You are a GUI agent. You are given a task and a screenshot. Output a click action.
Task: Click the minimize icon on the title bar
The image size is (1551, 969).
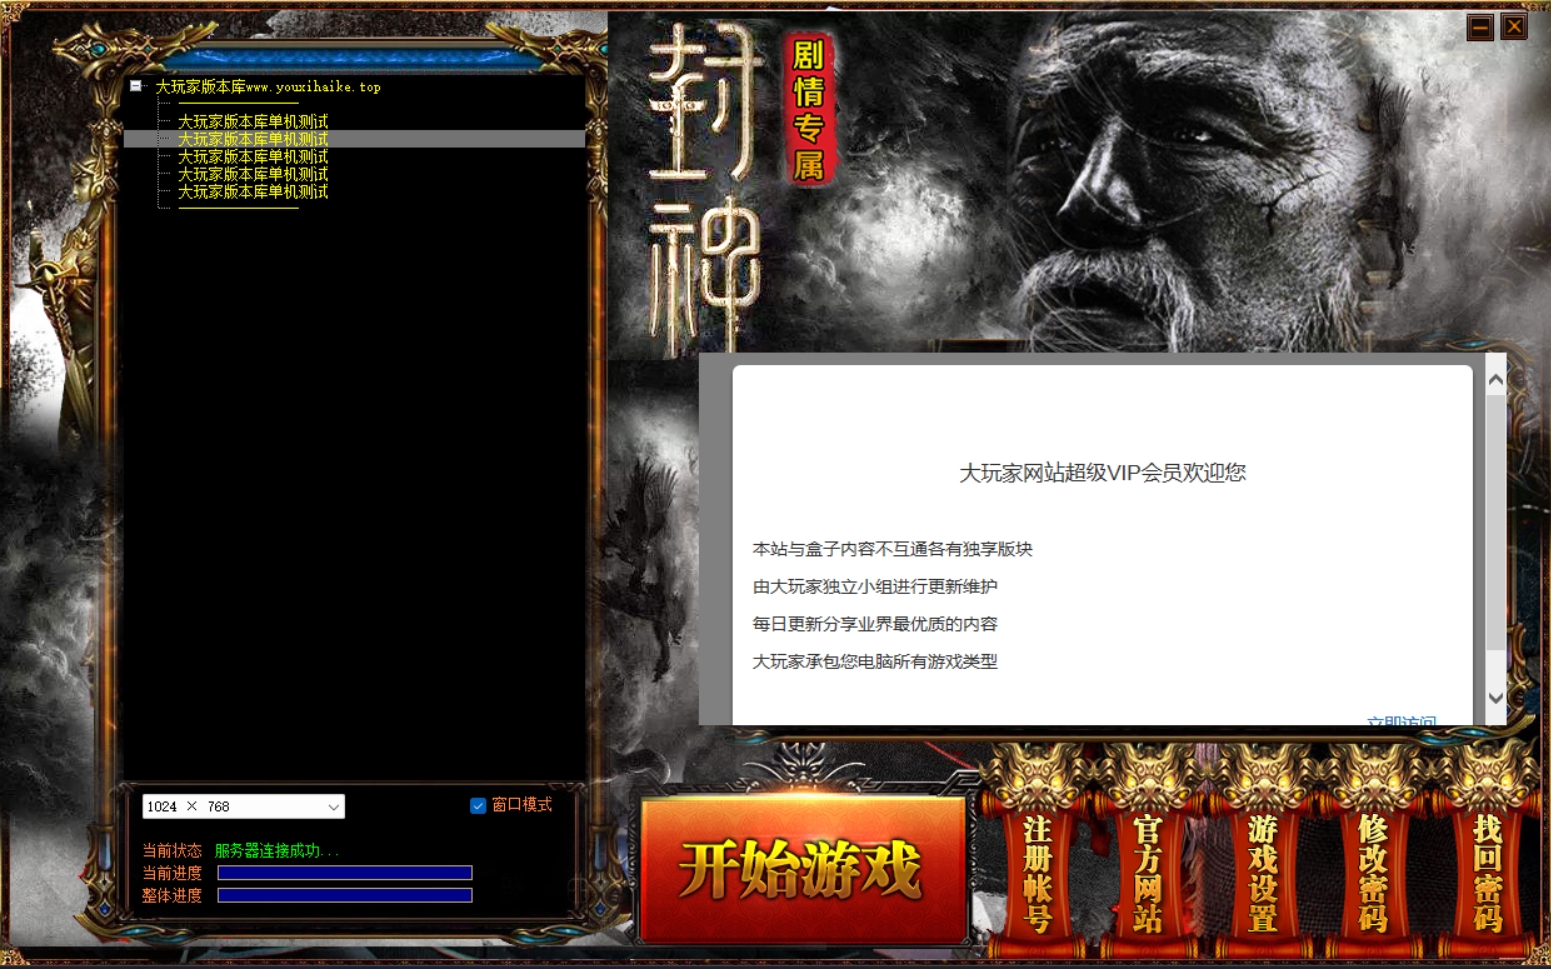pyautogui.click(x=1479, y=27)
